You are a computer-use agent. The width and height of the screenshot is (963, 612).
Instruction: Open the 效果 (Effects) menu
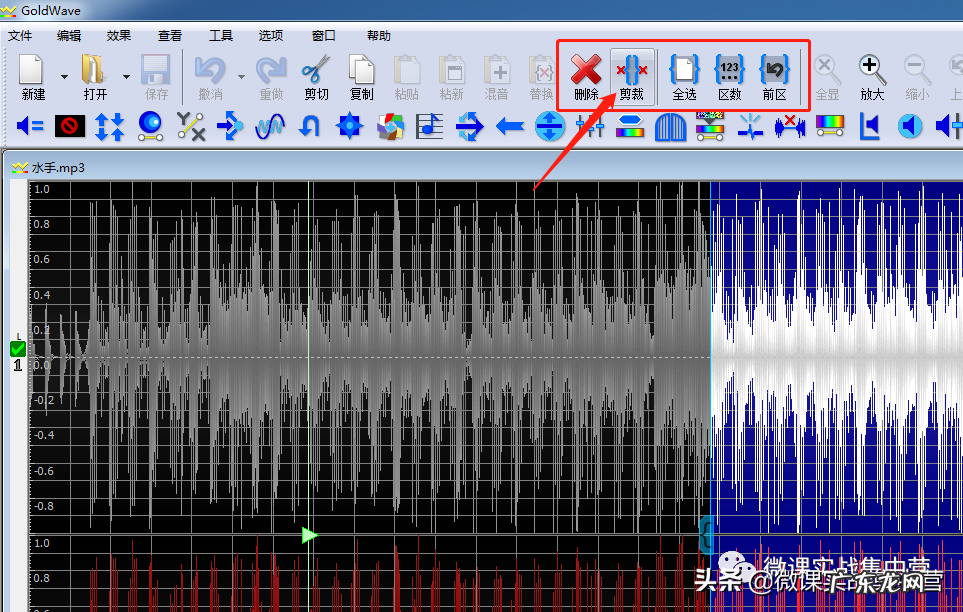coord(119,36)
